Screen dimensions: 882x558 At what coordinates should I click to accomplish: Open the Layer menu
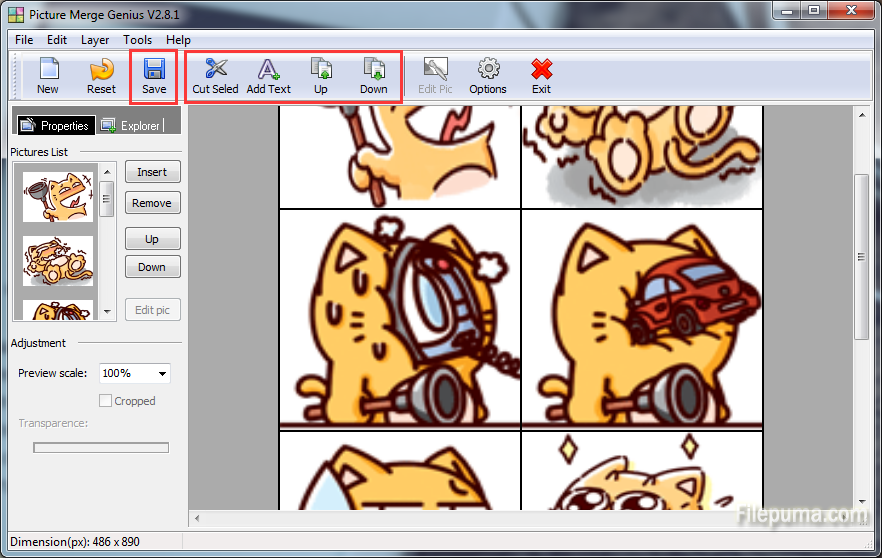pos(95,40)
